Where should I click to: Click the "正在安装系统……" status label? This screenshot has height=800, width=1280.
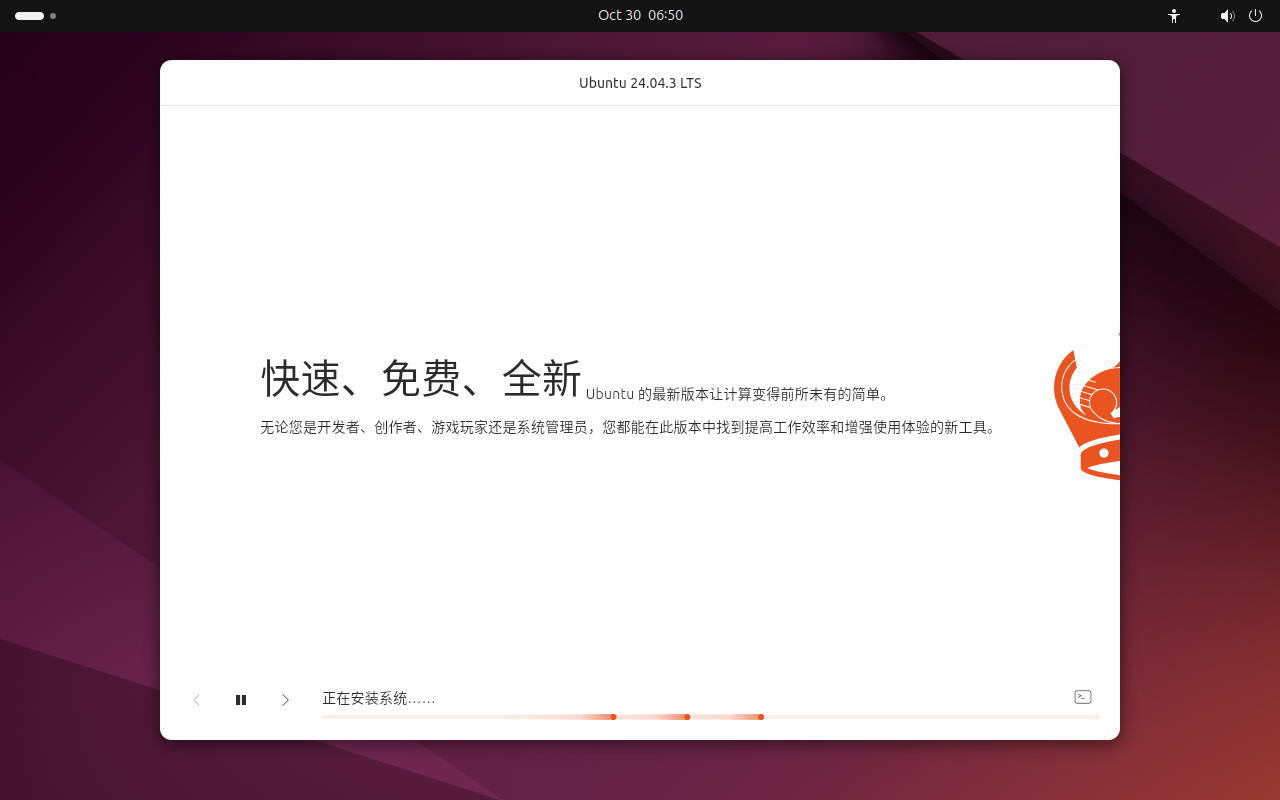pyautogui.click(x=378, y=698)
